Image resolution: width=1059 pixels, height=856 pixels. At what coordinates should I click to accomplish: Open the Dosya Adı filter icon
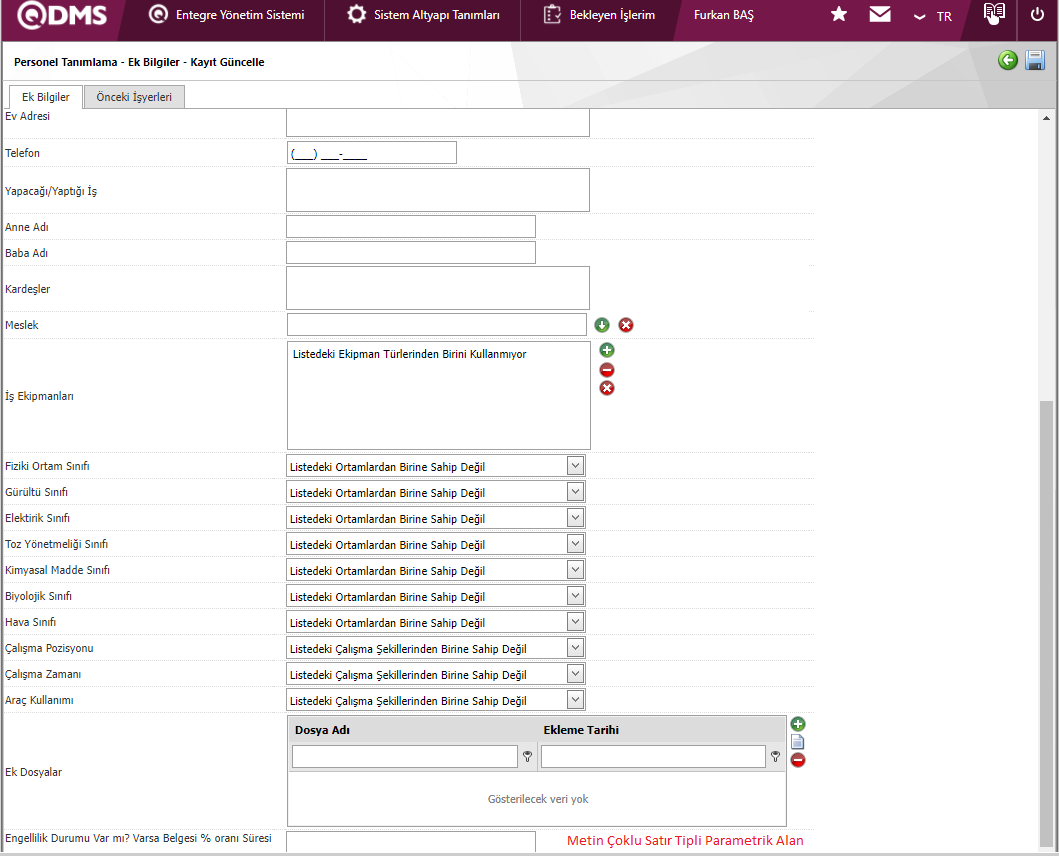[527, 757]
